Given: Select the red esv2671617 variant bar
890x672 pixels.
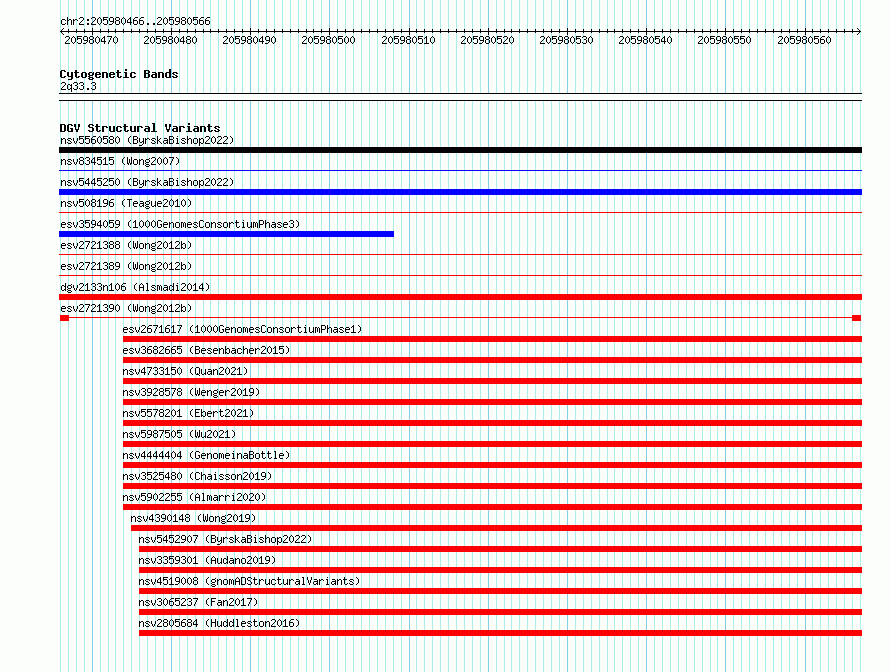Looking at the screenshot, I should (492, 339).
